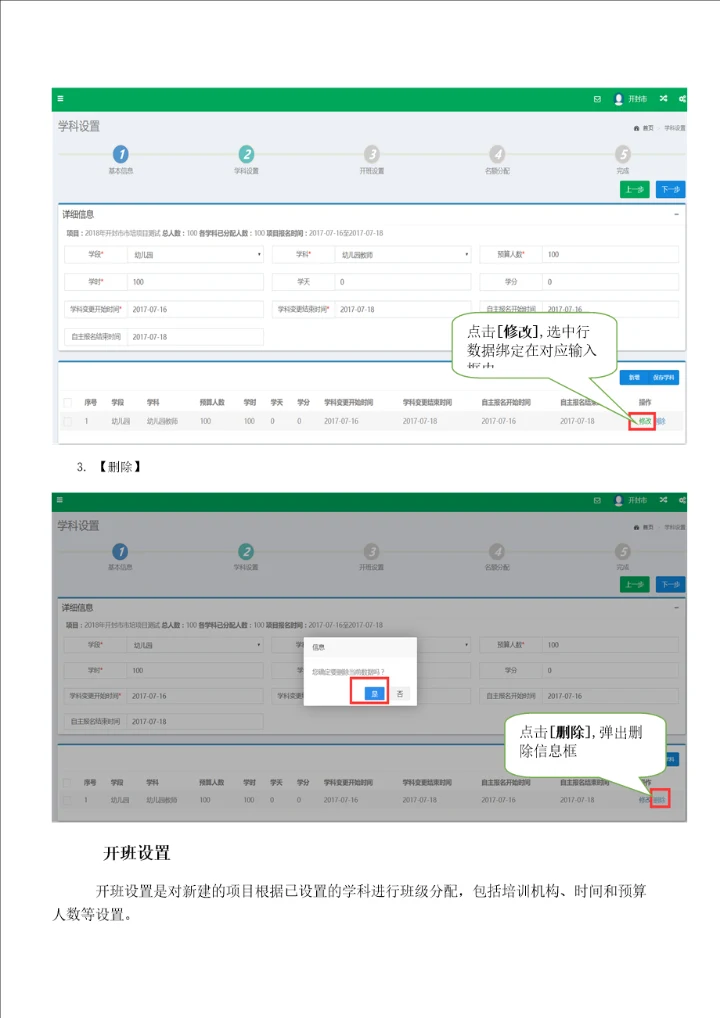
Task: Click the home 首页 breadcrumb icon in the top screenshot
Action: pyautogui.click(x=637, y=128)
